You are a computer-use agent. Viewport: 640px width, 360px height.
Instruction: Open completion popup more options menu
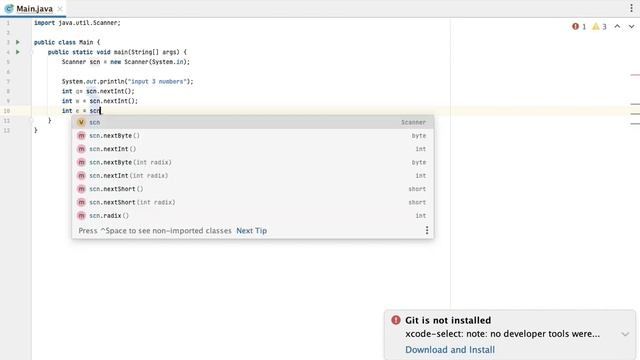[427, 231]
